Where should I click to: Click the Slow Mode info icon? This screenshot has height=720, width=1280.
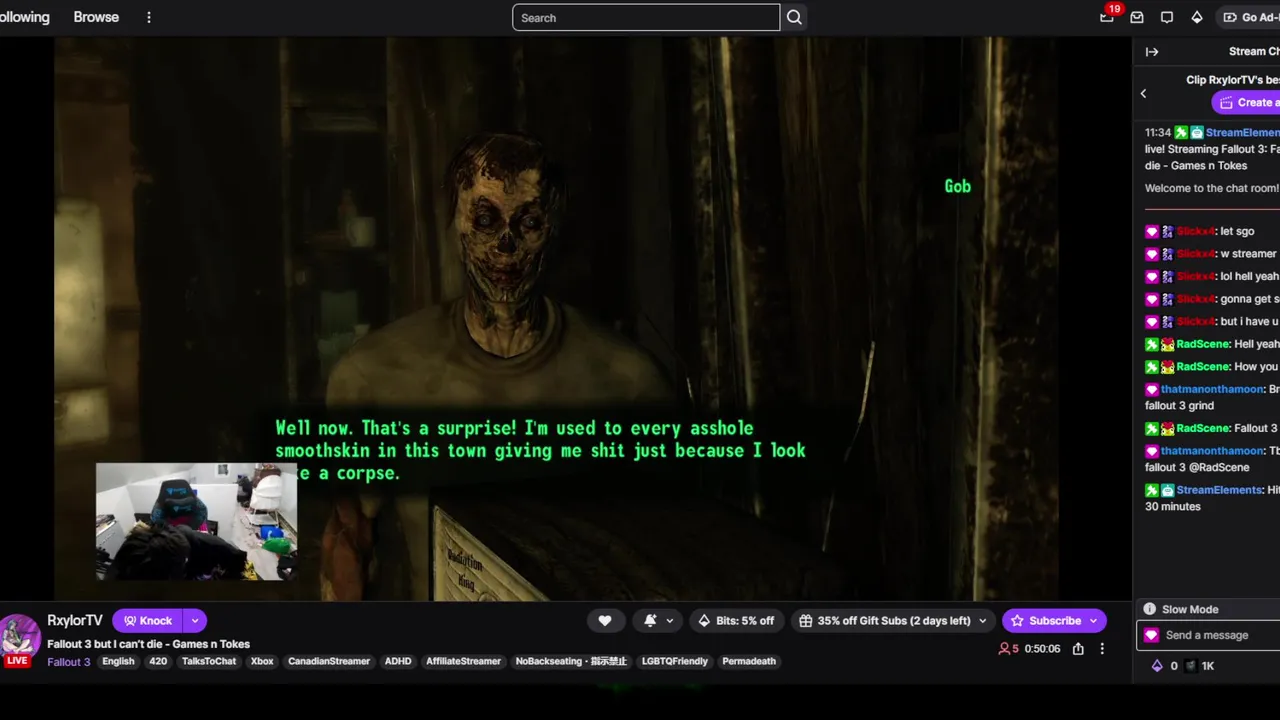coord(1150,609)
